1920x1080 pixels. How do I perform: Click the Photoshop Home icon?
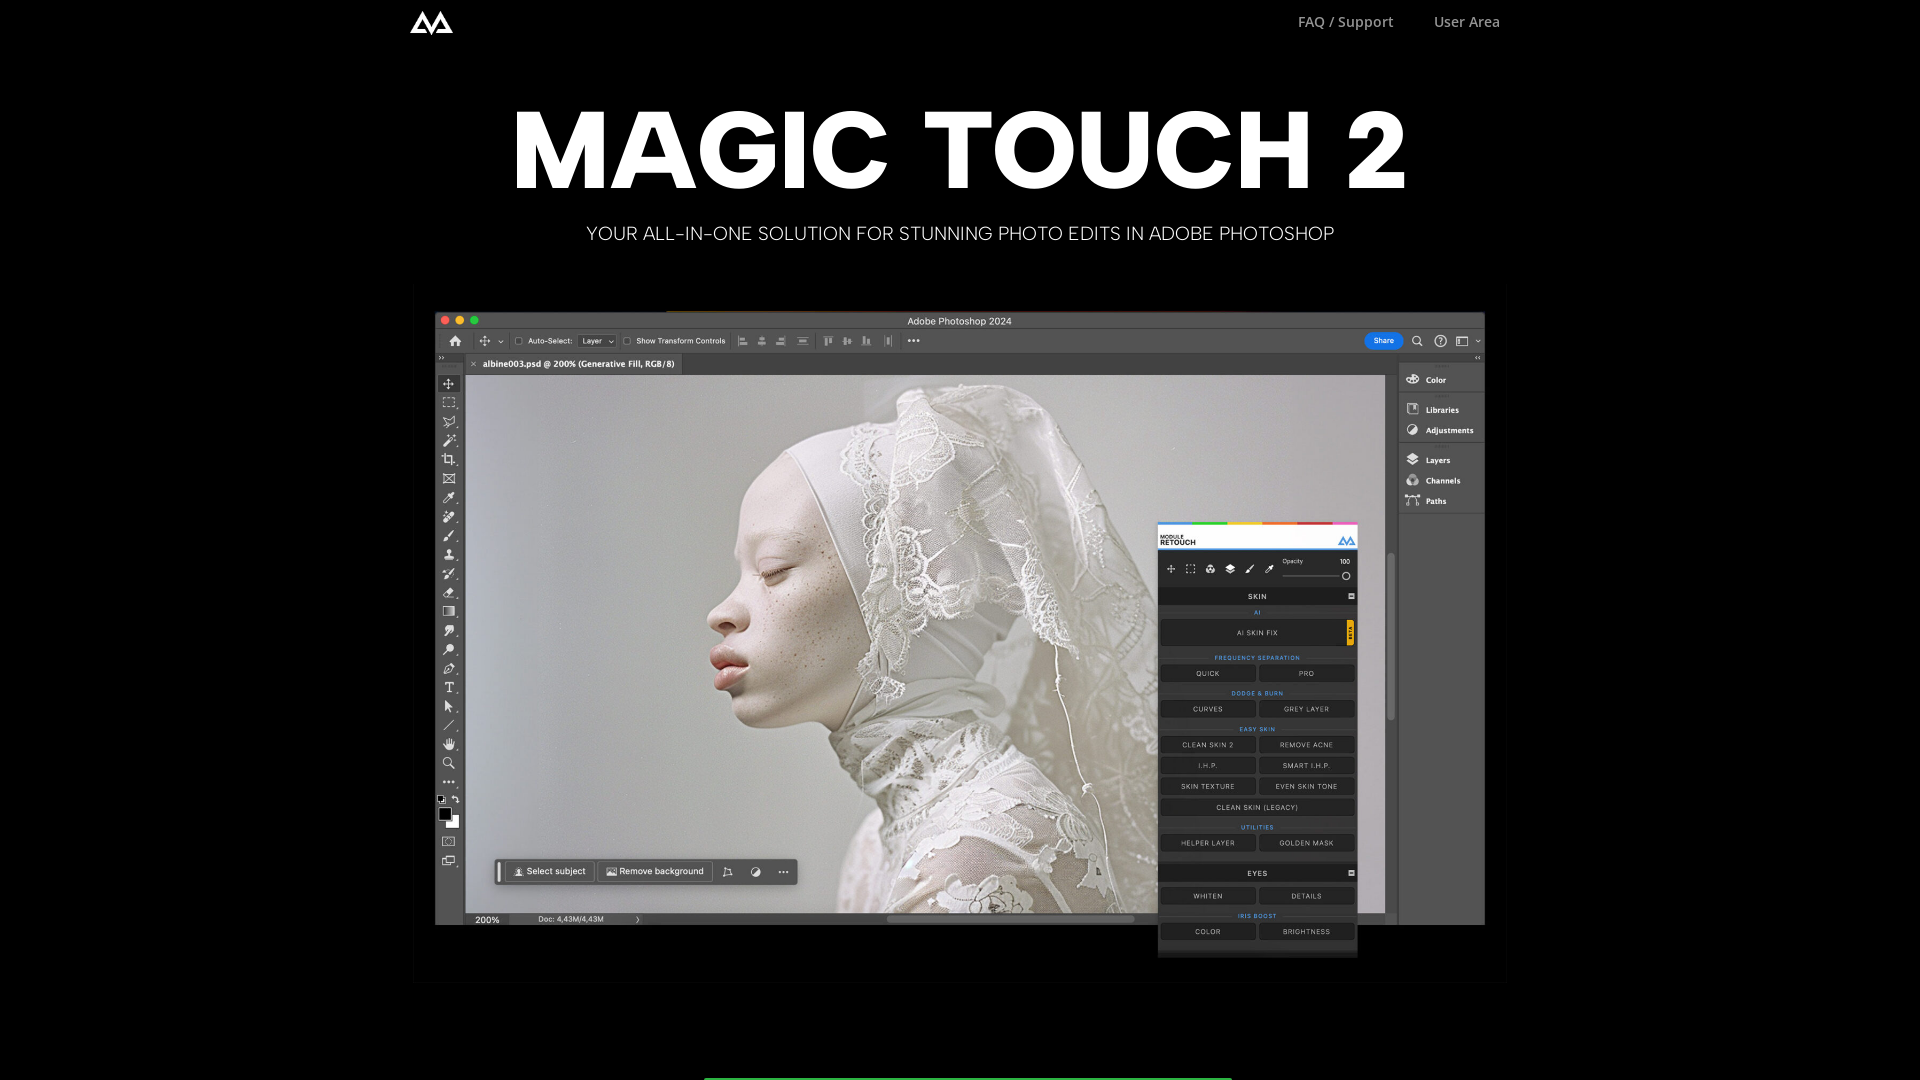coord(455,341)
